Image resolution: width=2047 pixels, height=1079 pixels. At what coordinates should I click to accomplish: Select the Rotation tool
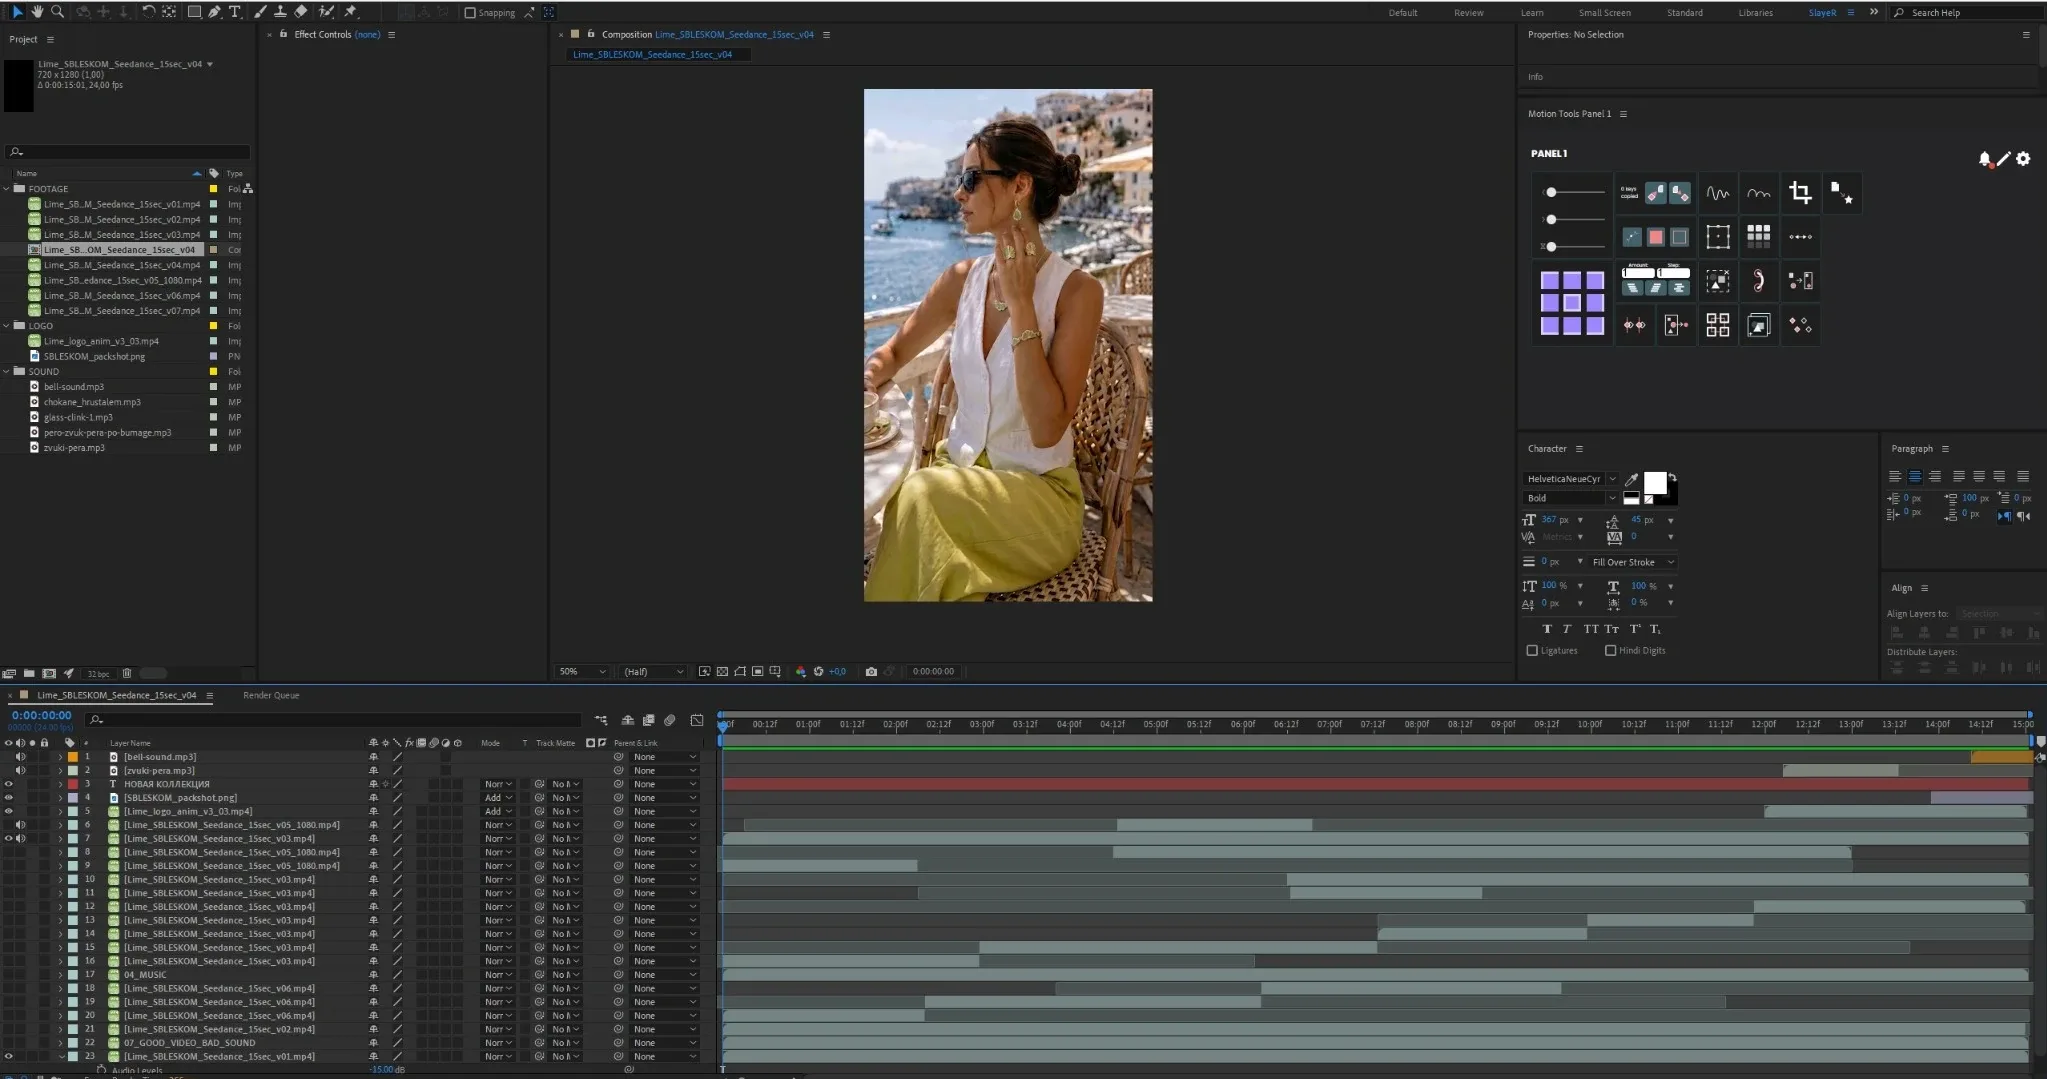pyautogui.click(x=148, y=12)
